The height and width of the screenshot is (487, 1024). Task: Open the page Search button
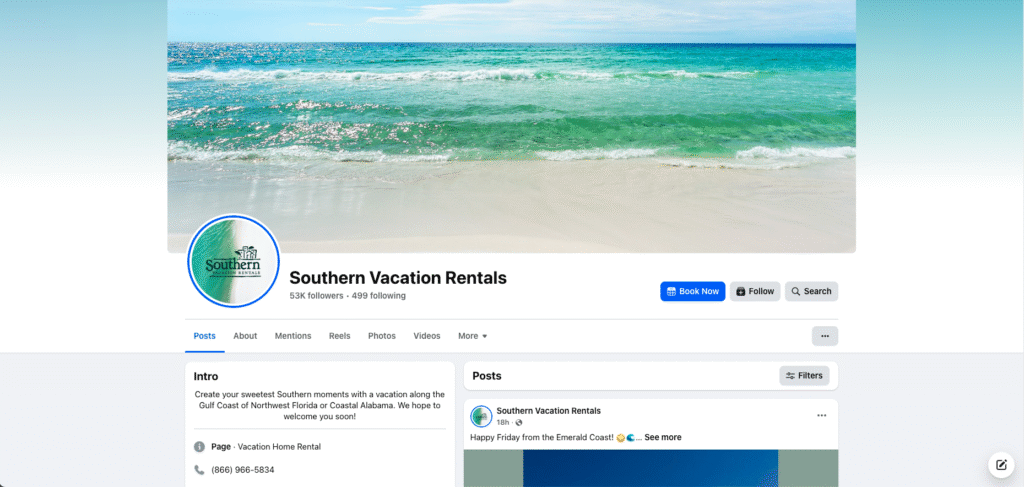[811, 291]
